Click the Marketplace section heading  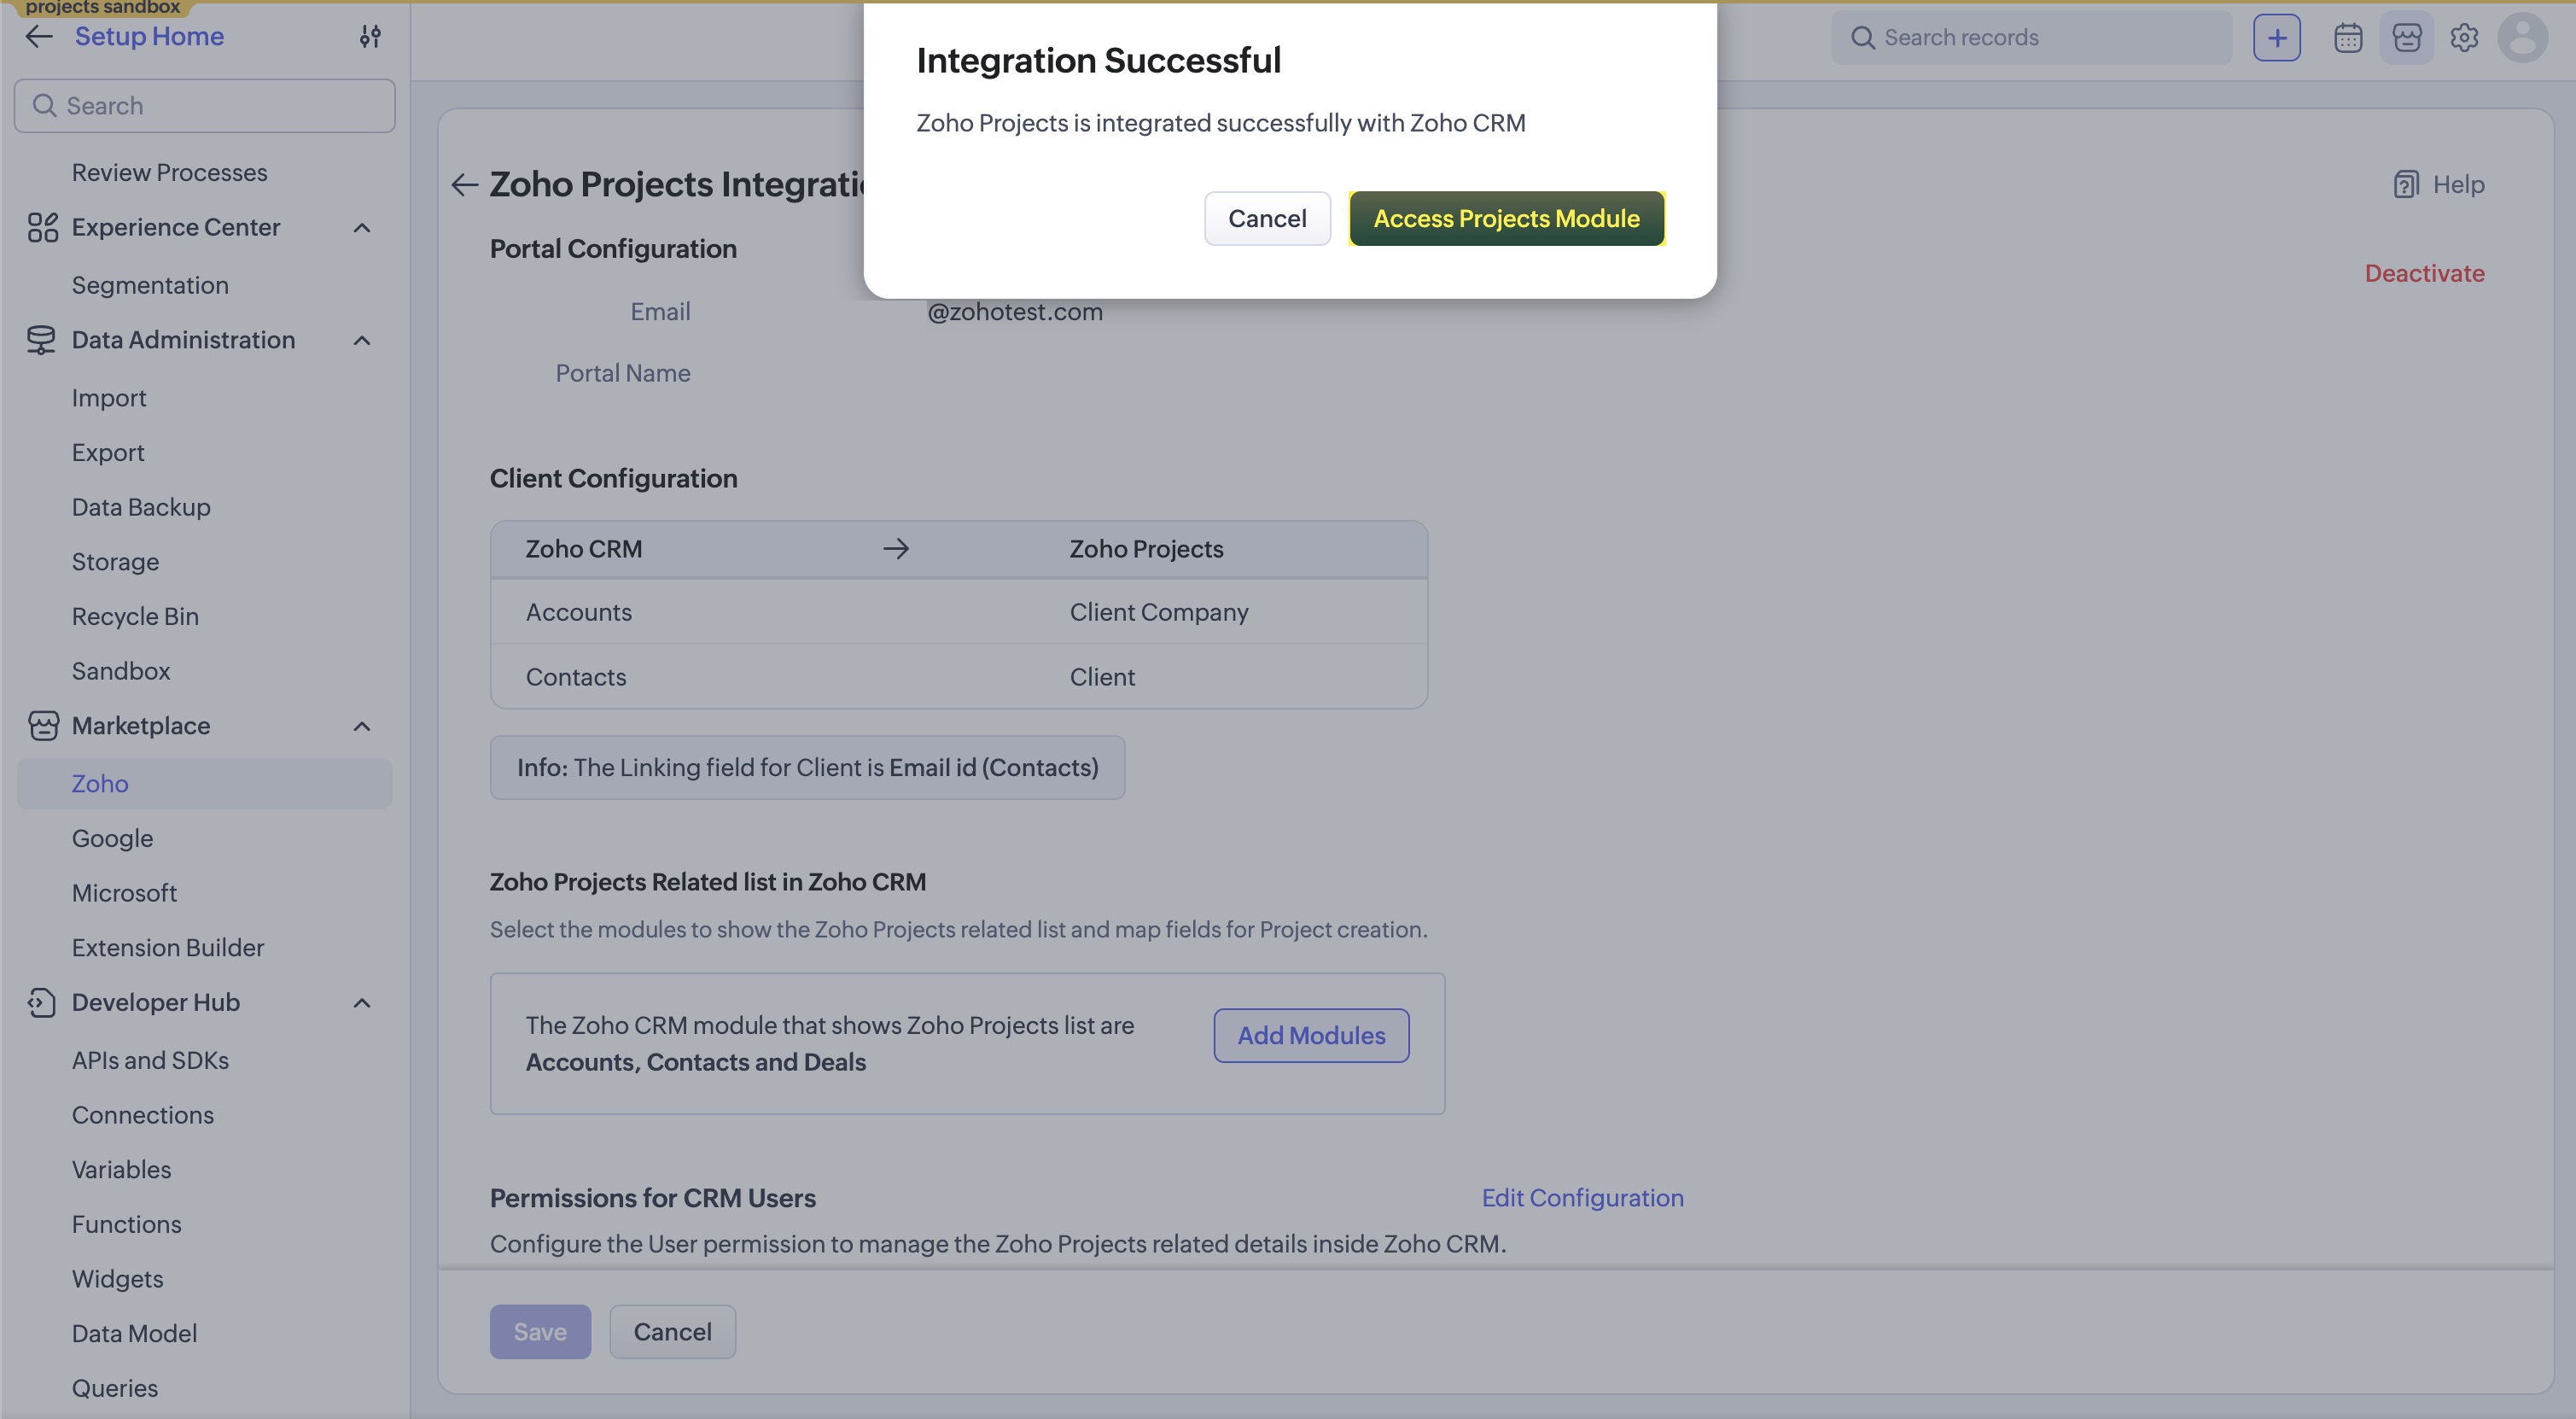tap(141, 726)
